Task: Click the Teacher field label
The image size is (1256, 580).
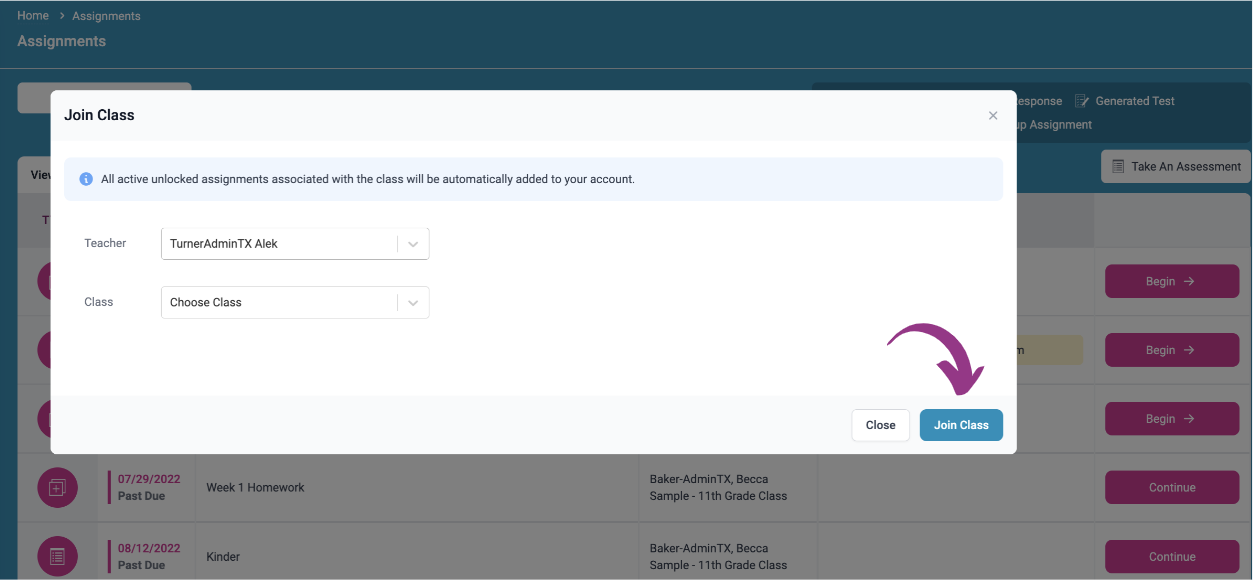Action: (105, 243)
